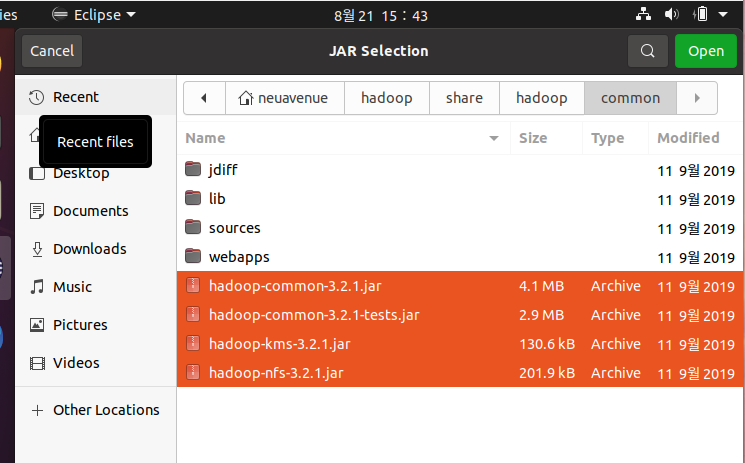Select the common path segment
The height and width of the screenshot is (463, 745).
pyautogui.click(x=630, y=98)
